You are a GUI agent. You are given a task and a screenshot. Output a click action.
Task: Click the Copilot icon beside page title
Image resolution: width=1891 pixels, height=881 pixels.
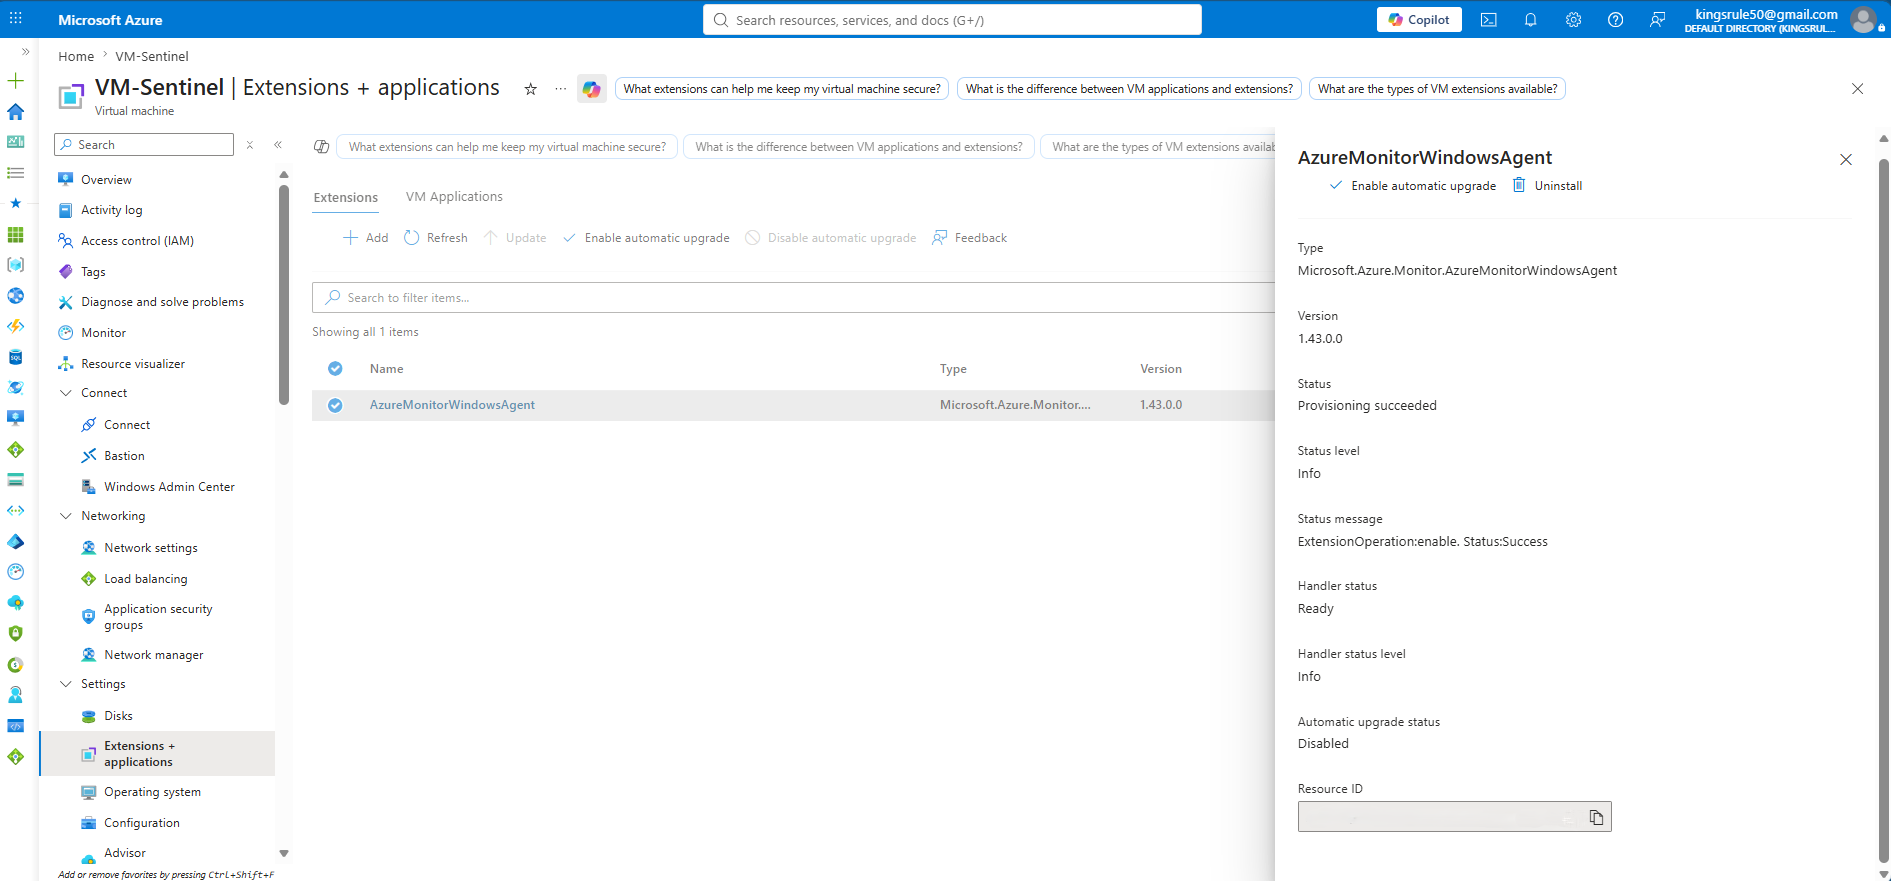pos(592,89)
